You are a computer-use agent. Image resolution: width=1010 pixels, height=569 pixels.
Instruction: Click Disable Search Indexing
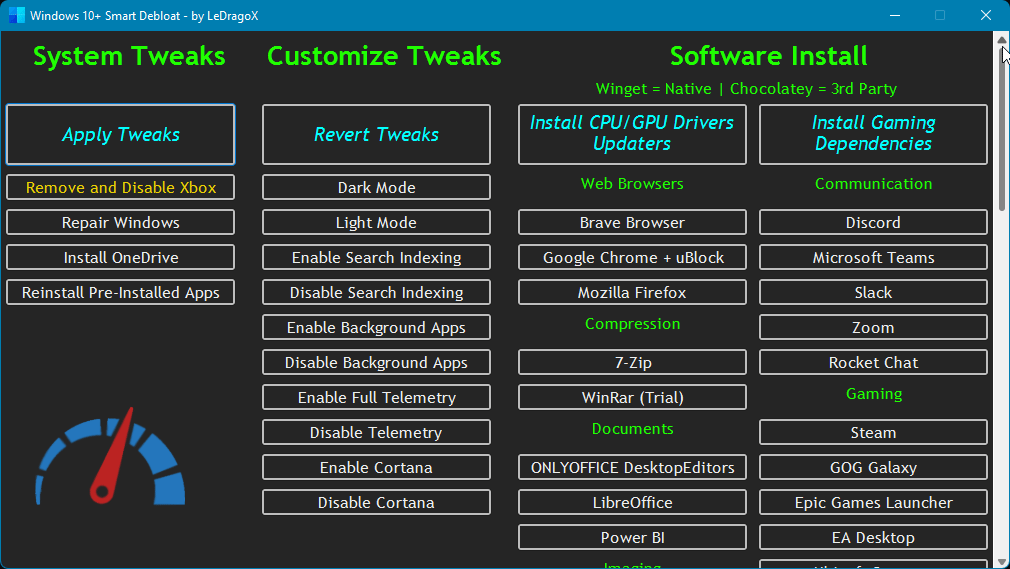tap(376, 292)
